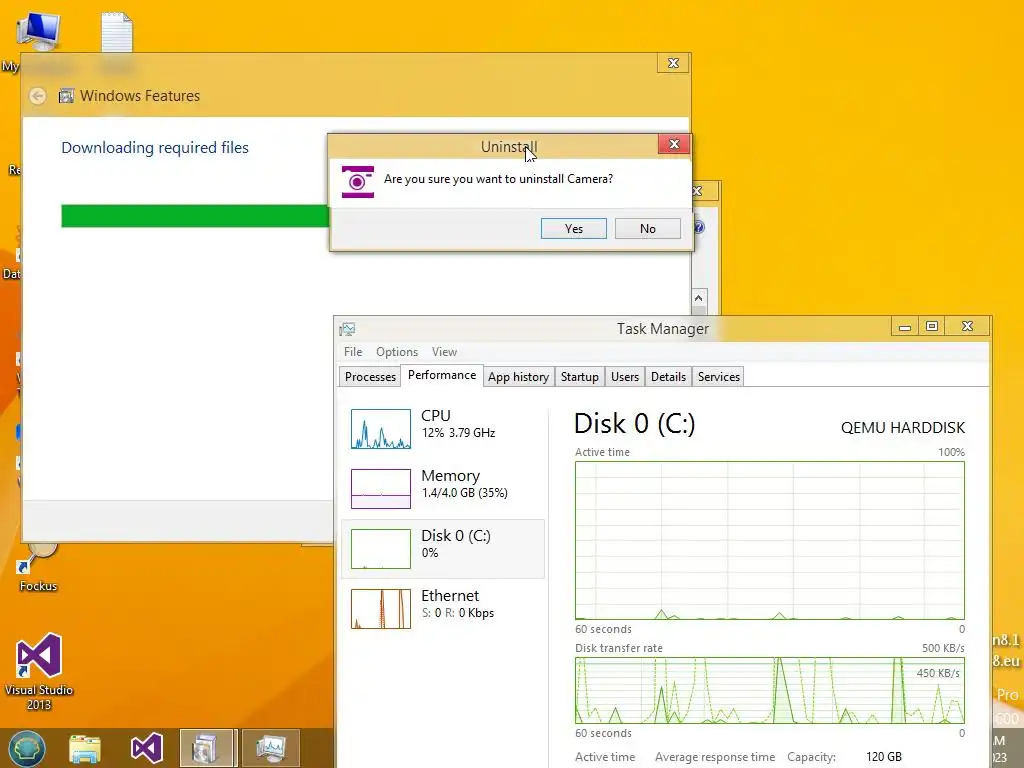Viewport: 1024px width, 768px height.
Task: Switch to the App history tab
Action: coord(518,377)
